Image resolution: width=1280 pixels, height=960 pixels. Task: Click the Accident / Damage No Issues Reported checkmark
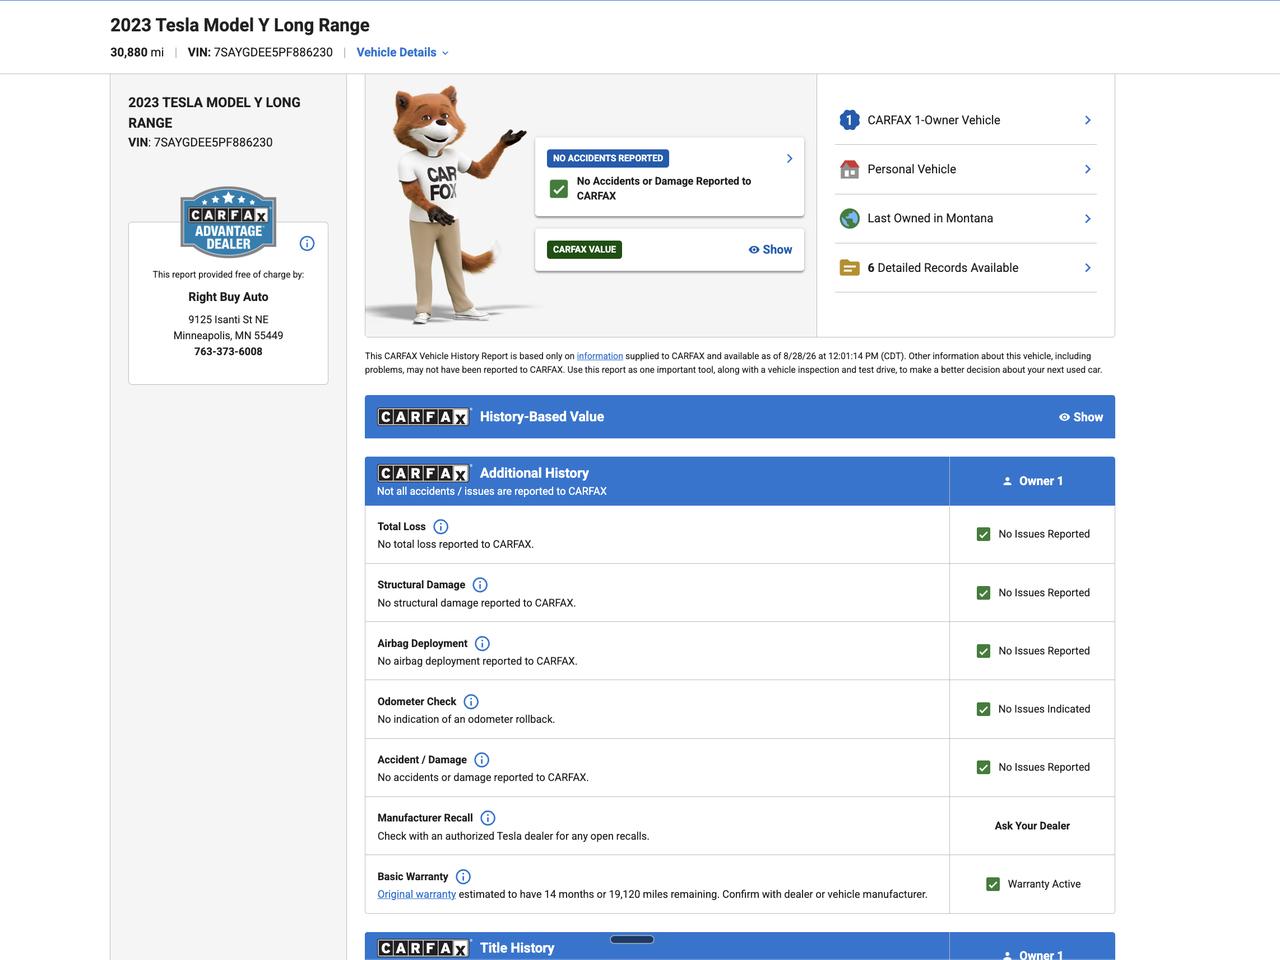983,767
